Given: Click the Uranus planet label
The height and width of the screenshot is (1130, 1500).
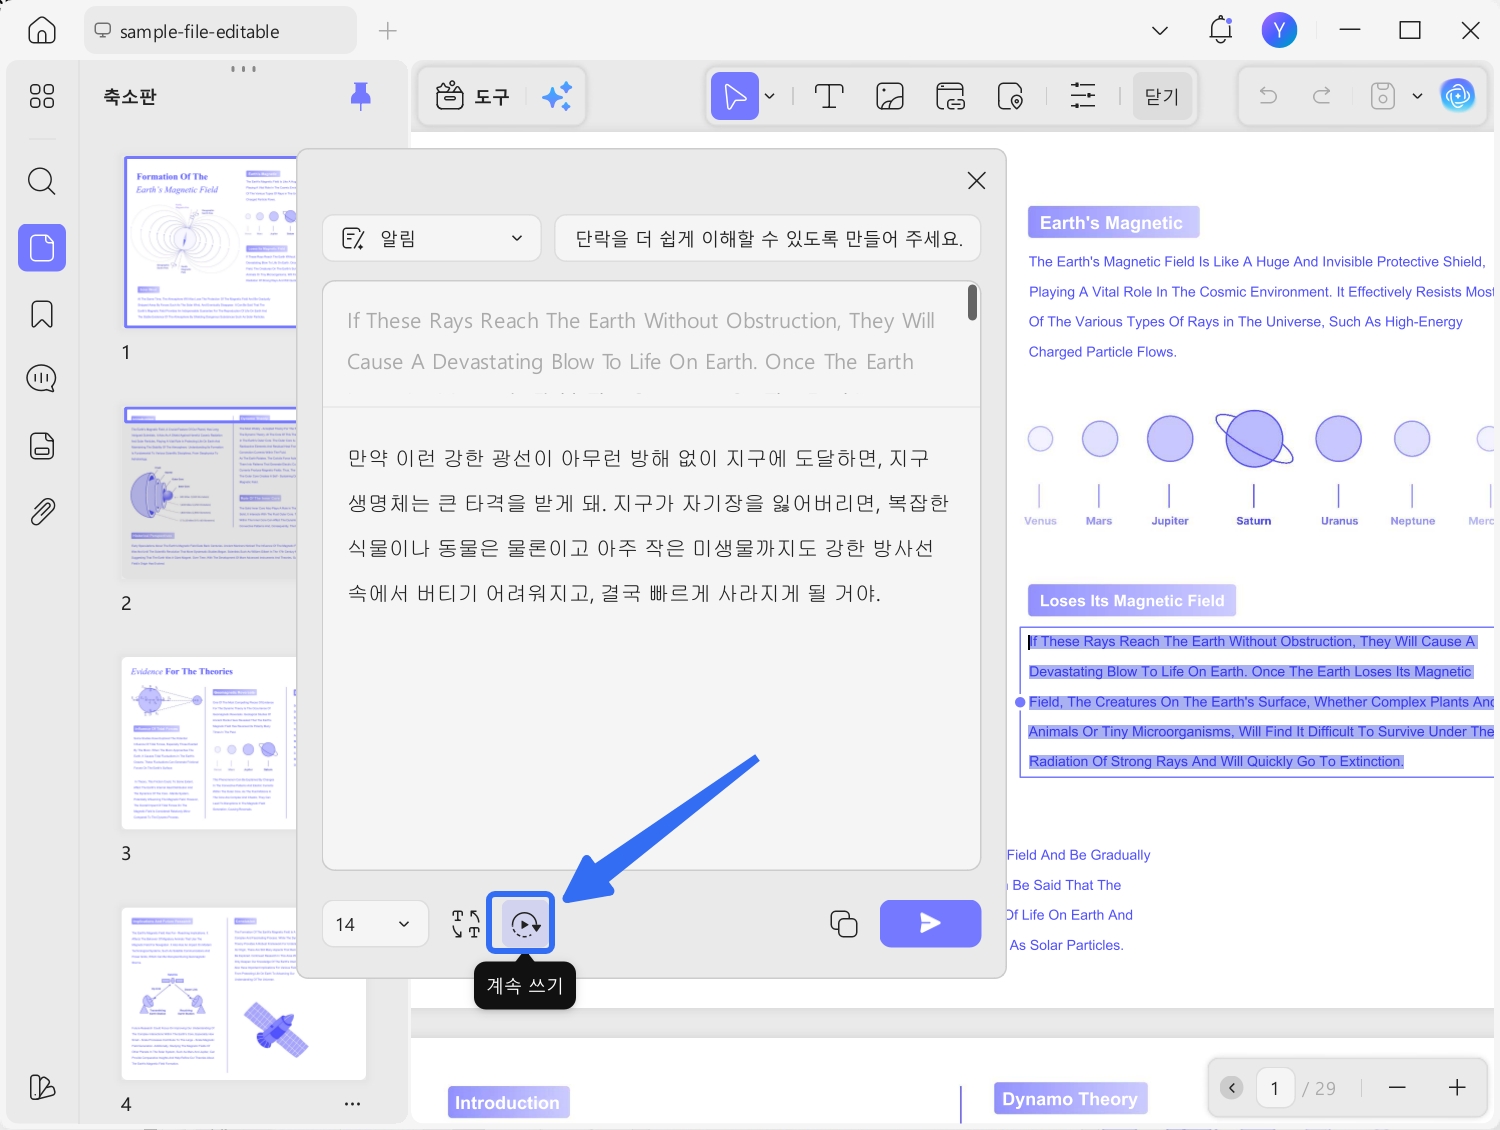Looking at the screenshot, I should (1339, 521).
